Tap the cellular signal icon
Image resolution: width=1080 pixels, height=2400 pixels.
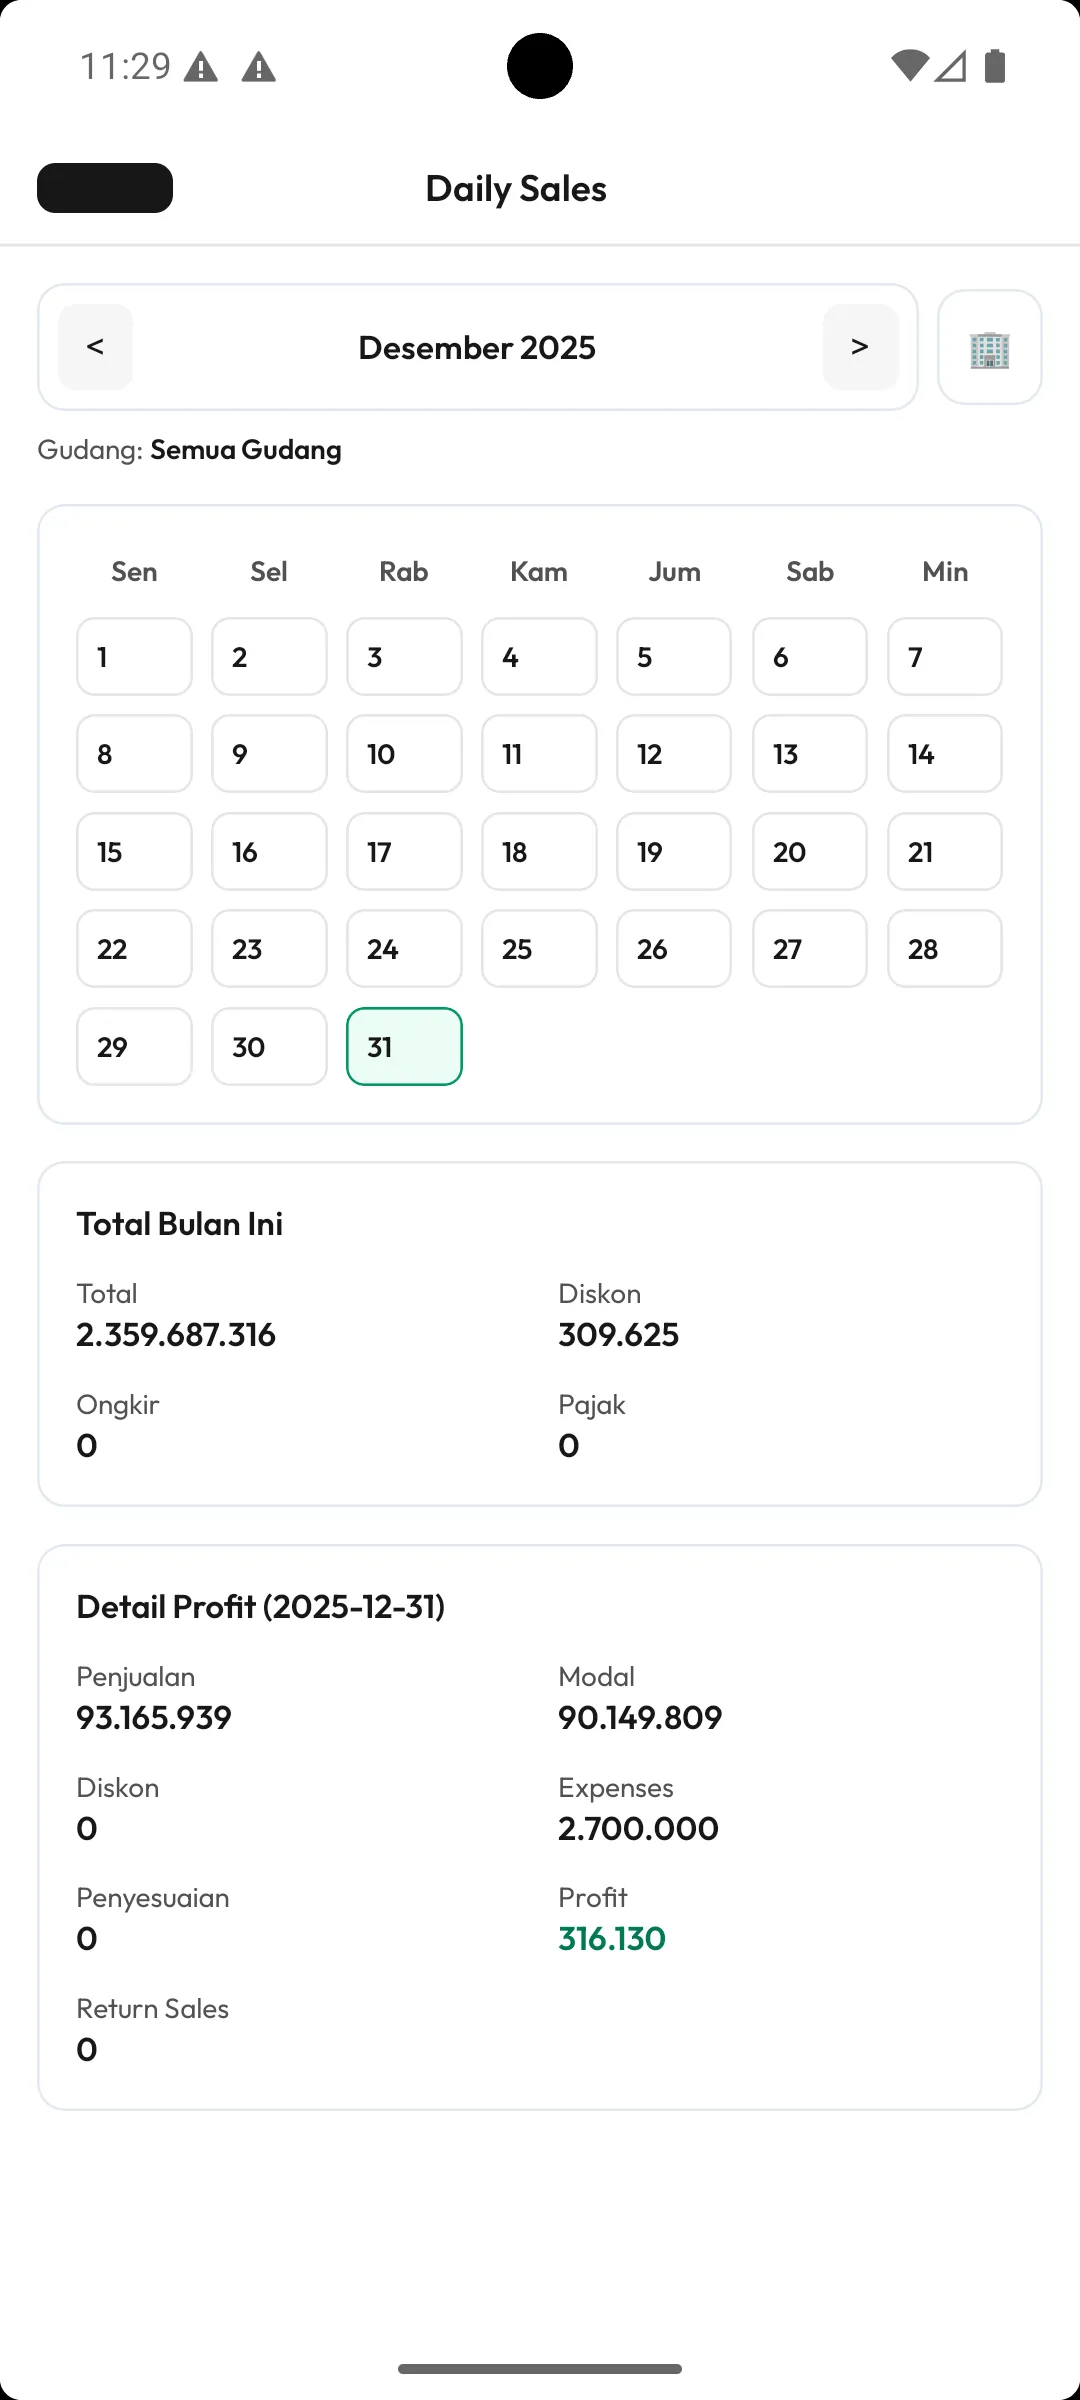[x=951, y=66]
